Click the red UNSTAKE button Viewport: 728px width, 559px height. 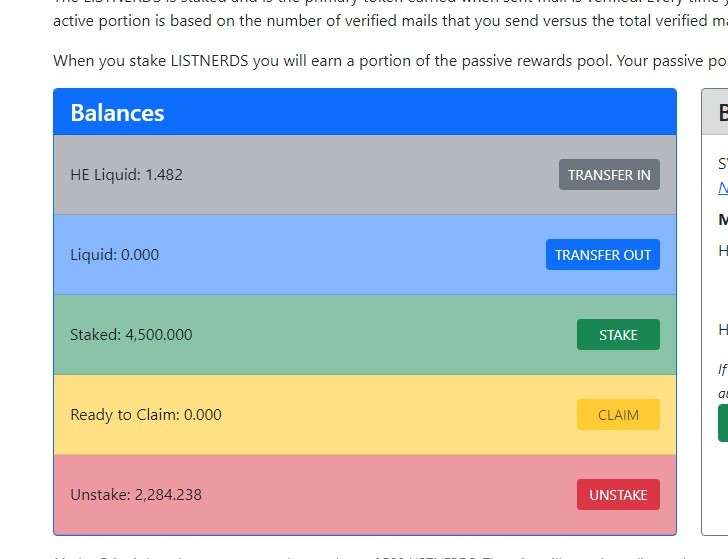(x=618, y=494)
